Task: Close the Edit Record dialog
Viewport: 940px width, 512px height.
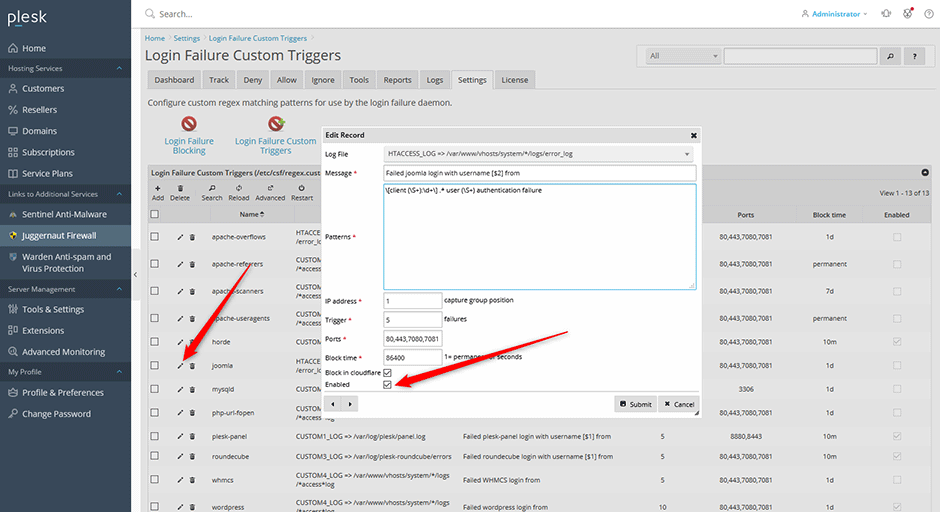Action: [694, 135]
